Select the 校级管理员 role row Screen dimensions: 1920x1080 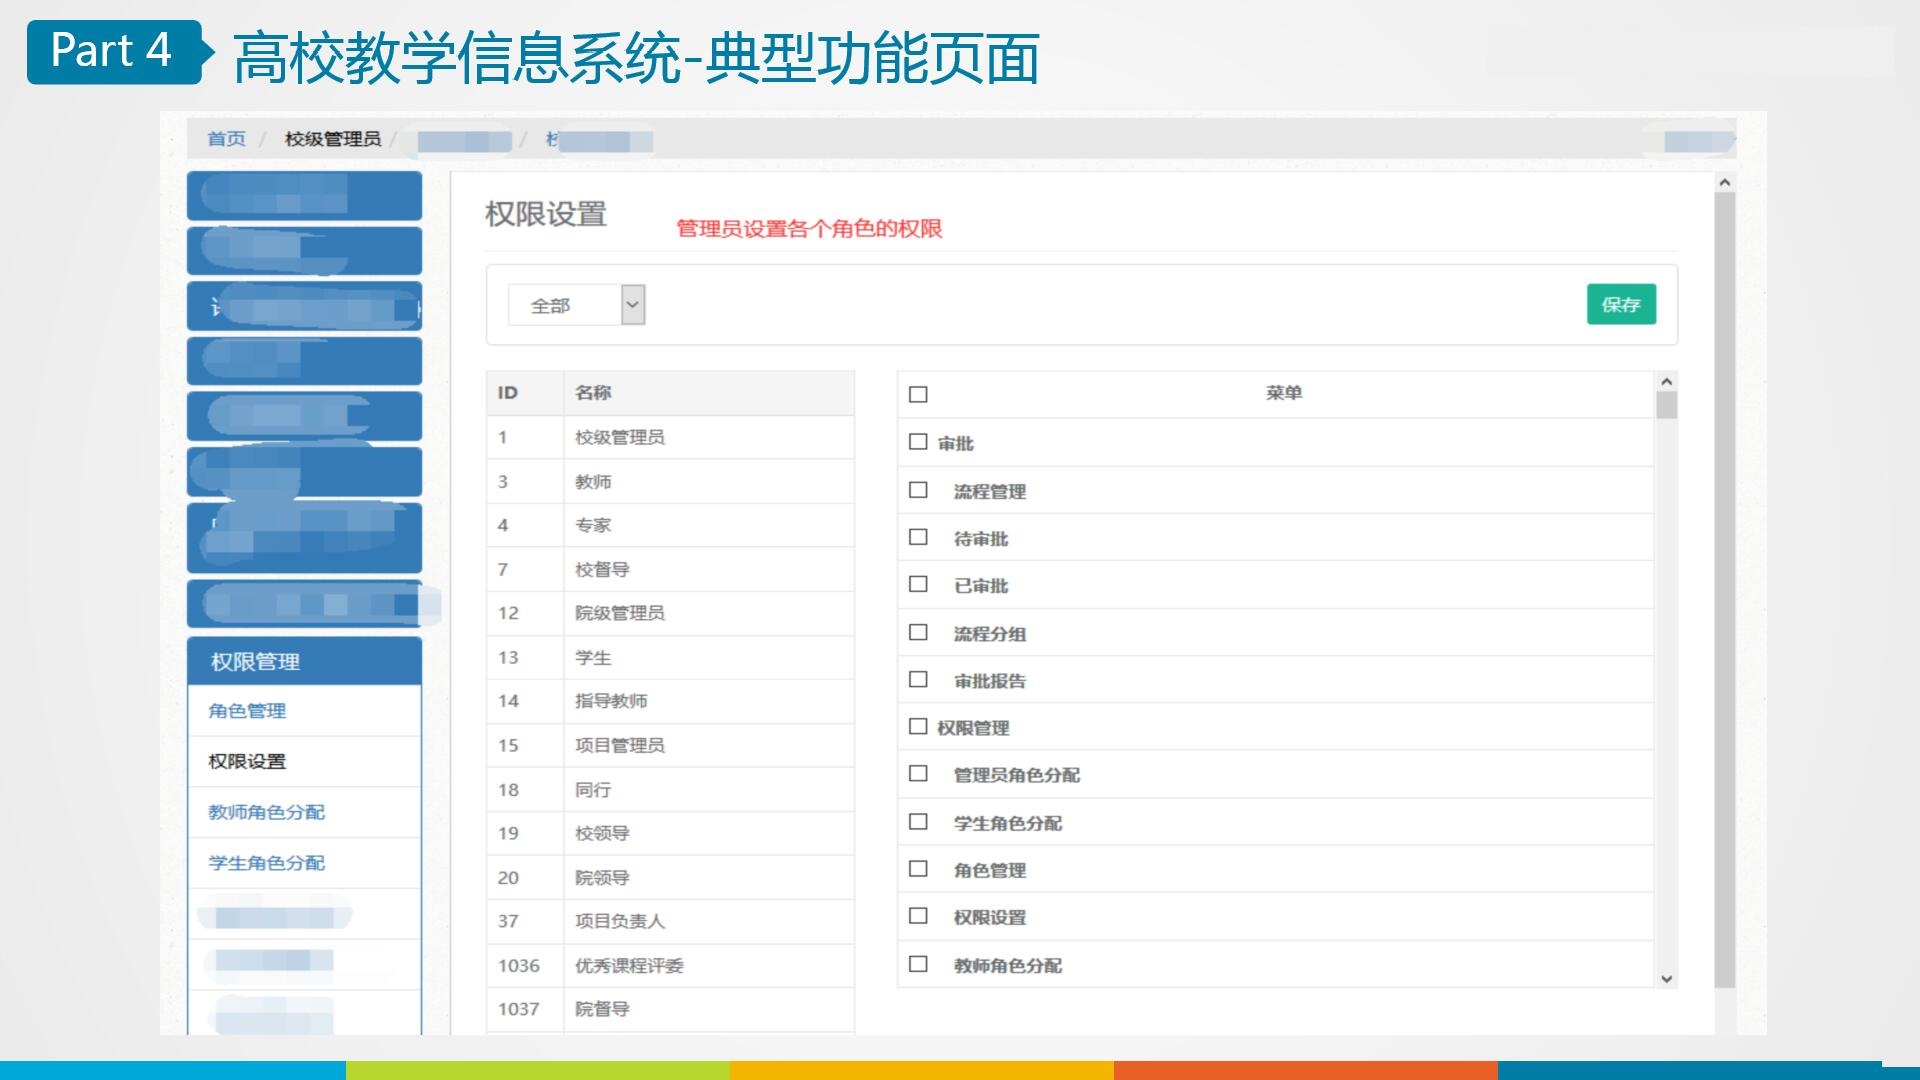[620, 437]
